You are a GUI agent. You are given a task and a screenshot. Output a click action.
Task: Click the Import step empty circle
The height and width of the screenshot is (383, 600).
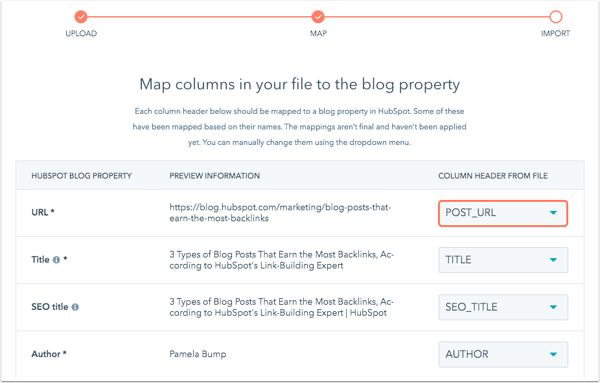click(x=556, y=17)
